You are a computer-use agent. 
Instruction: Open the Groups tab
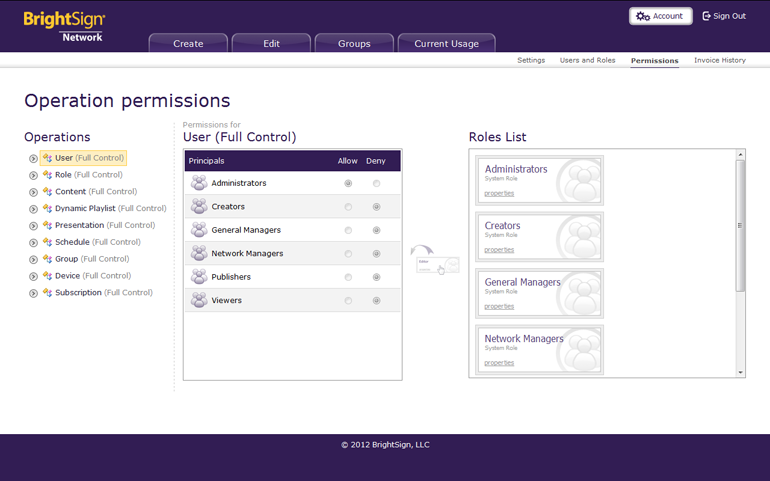[x=354, y=43]
